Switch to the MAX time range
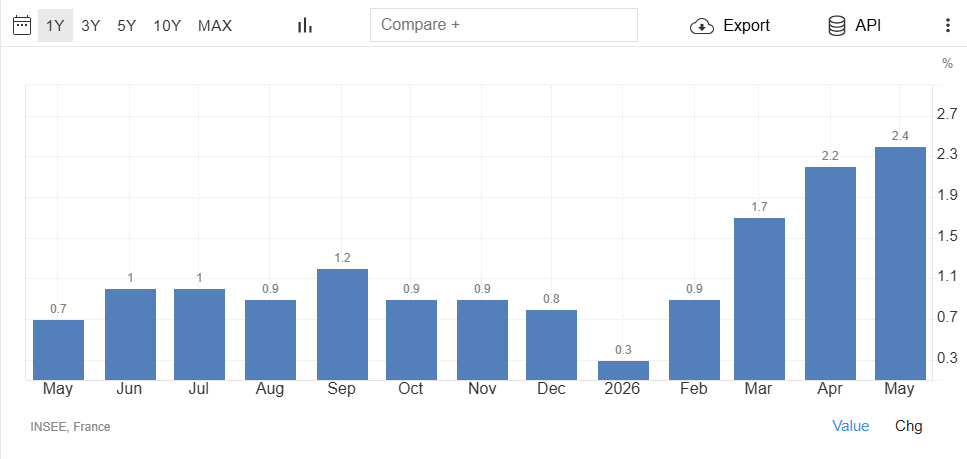Screen dimensions: 967x459 click(215, 25)
